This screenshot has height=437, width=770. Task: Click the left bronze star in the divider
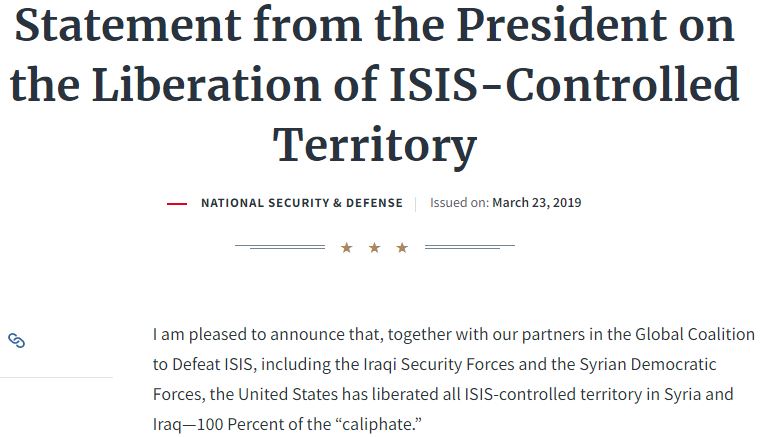pyautogui.click(x=346, y=247)
